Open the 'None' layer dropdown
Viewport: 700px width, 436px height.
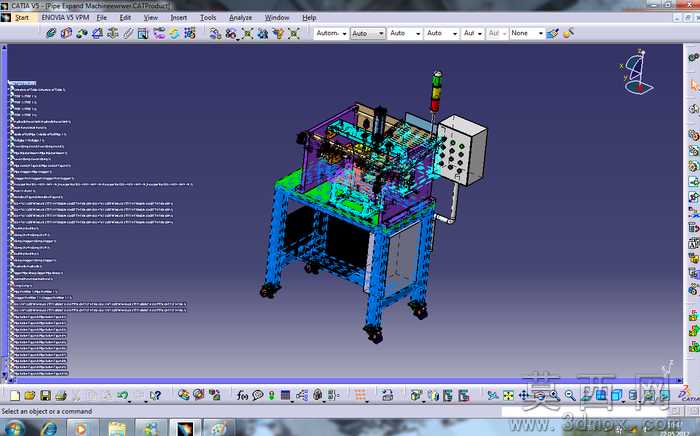pyautogui.click(x=527, y=33)
